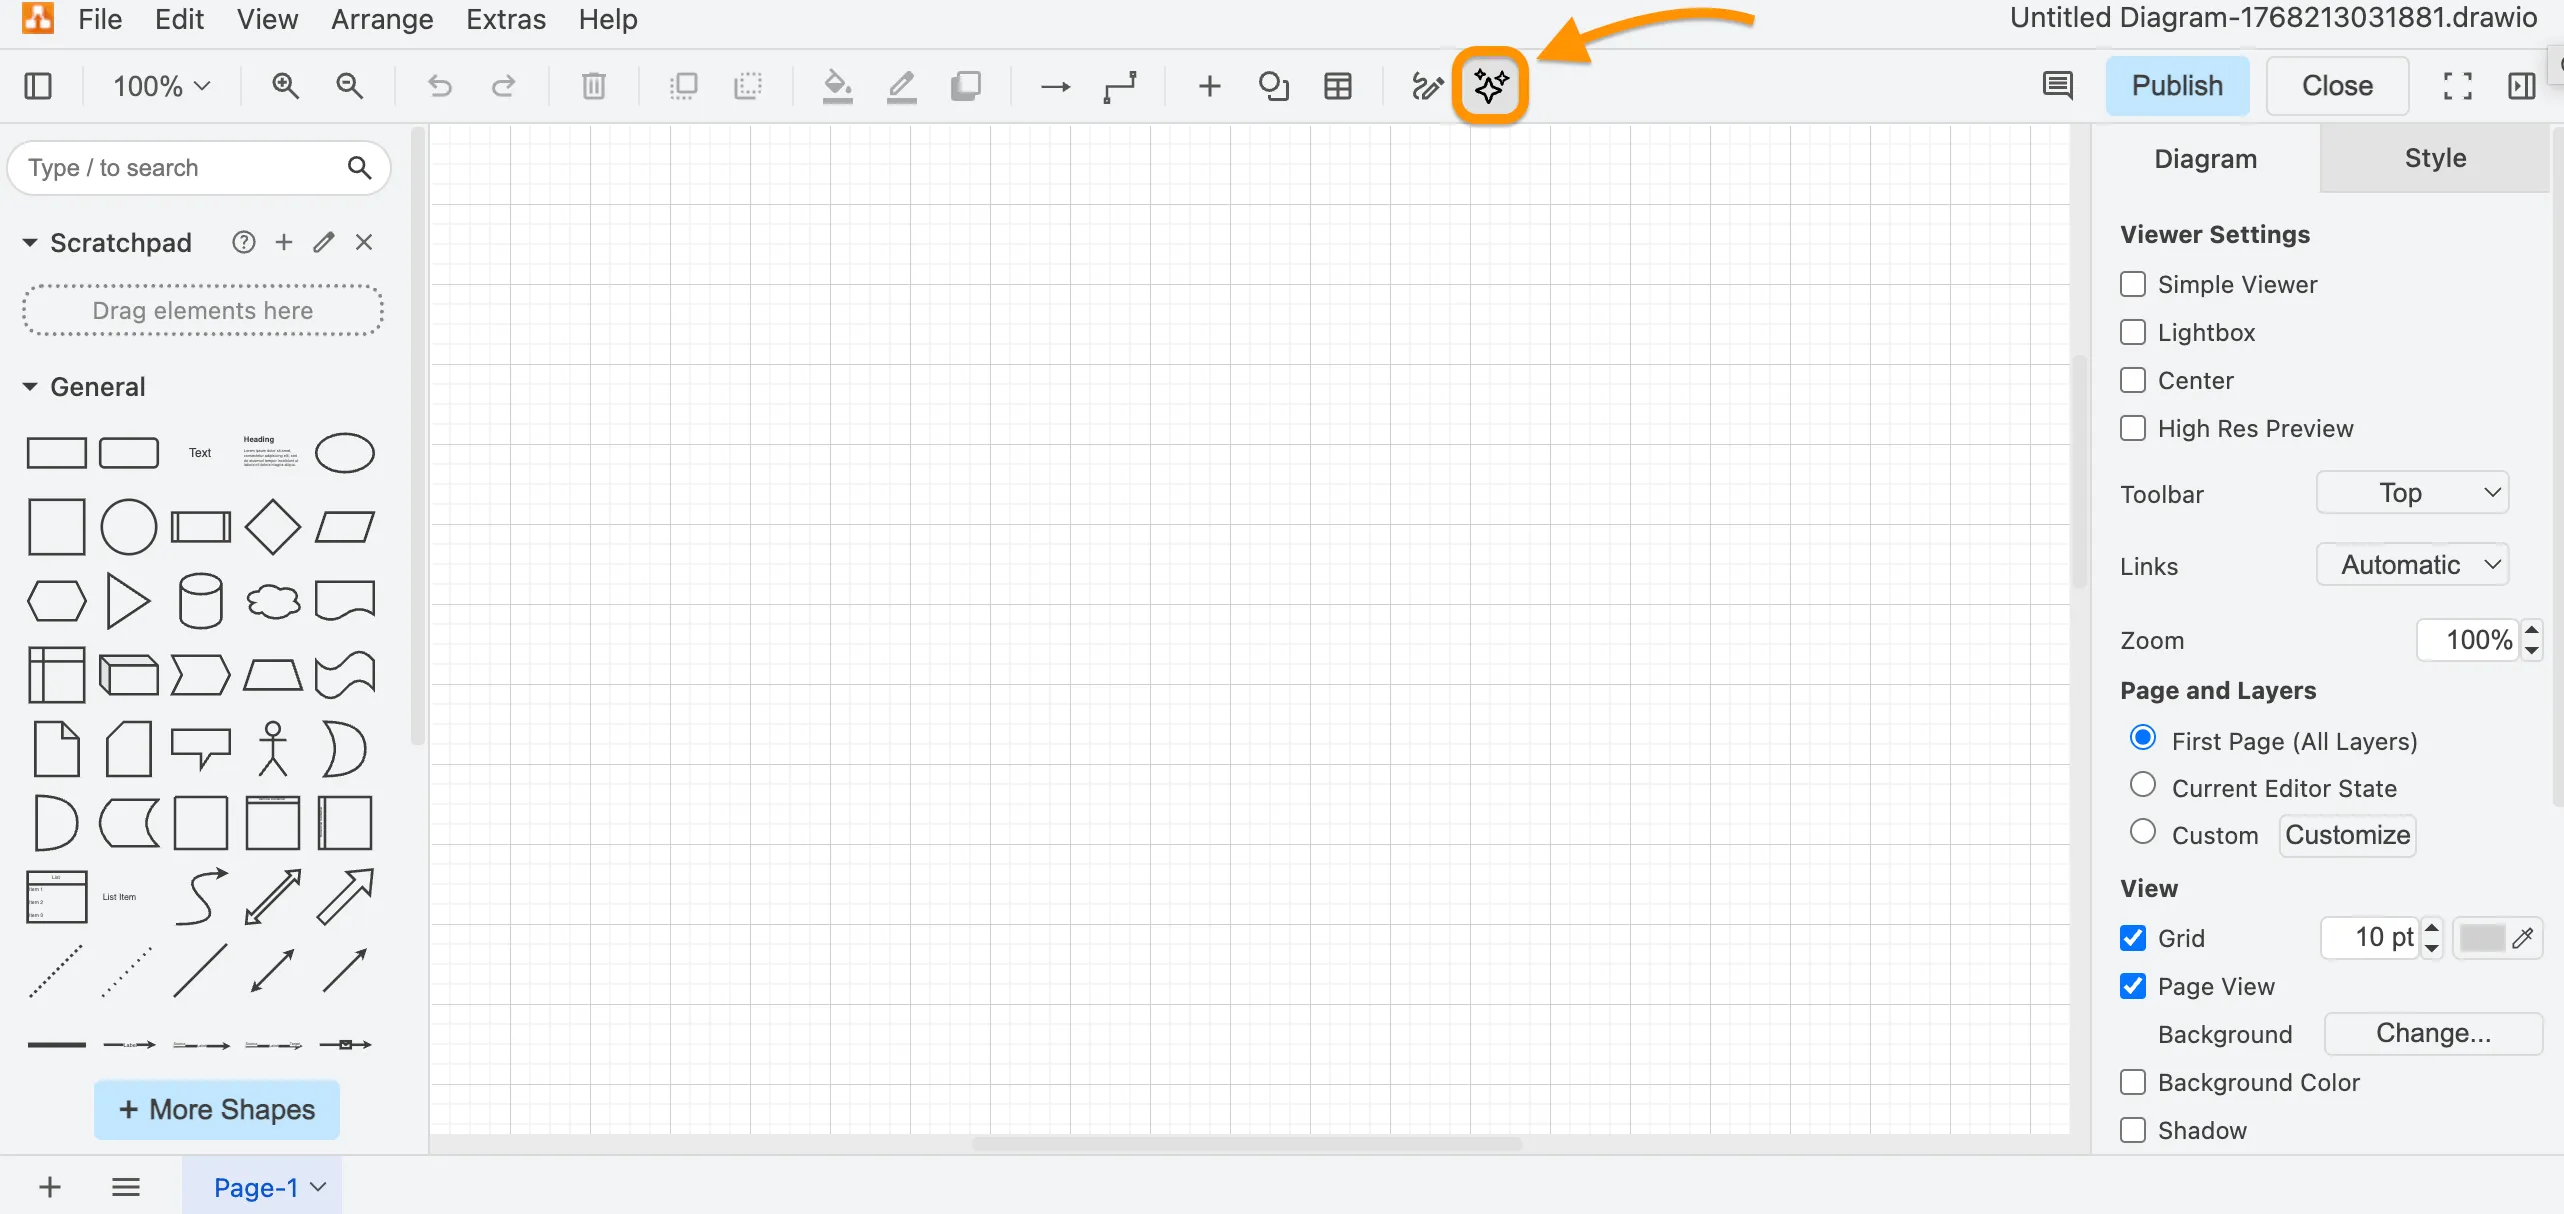2564x1214 pixels.
Task: Click the Publish button
Action: pos(2177,86)
